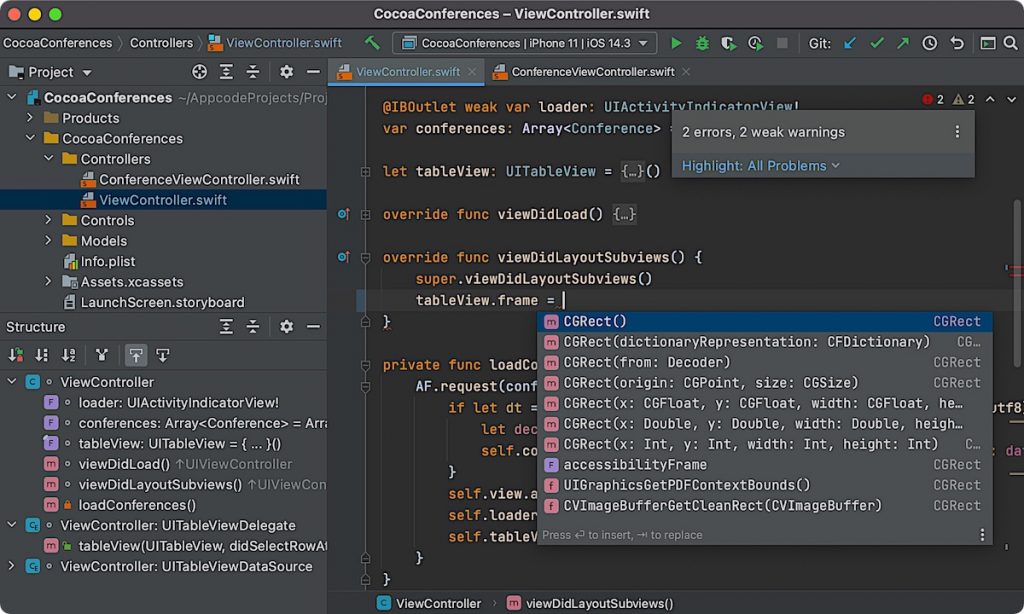The image size is (1024, 614).
Task: Commit changes to Git
Action: pyautogui.click(x=876, y=44)
